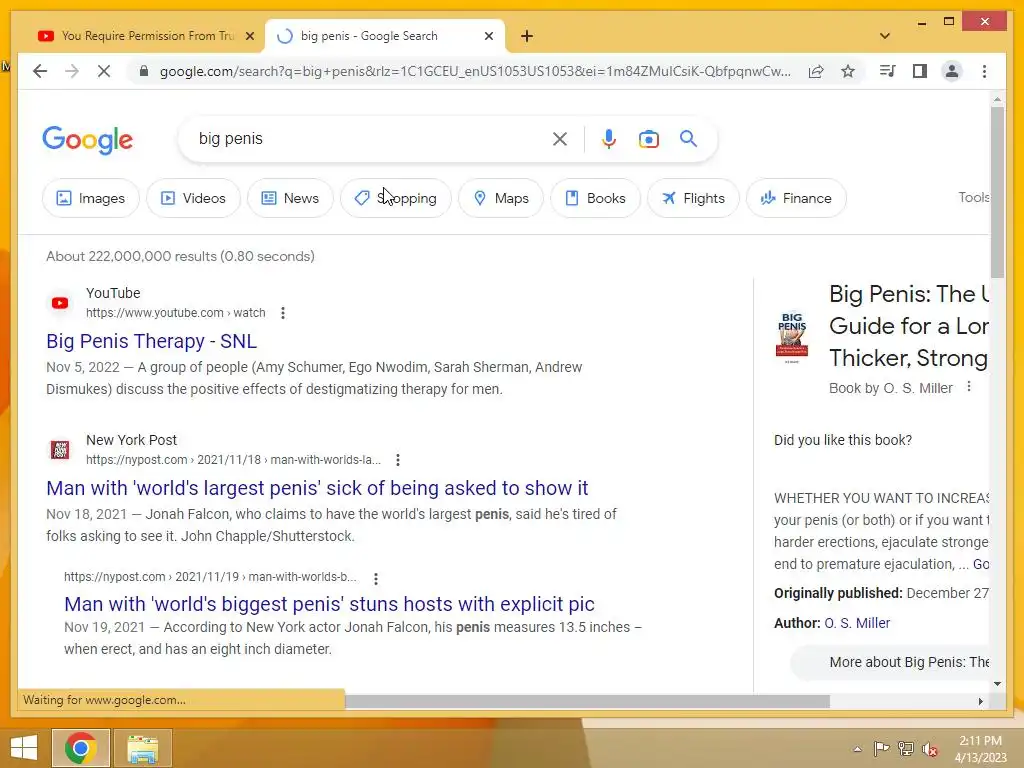Click More about Big Penis button

(891, 662)
